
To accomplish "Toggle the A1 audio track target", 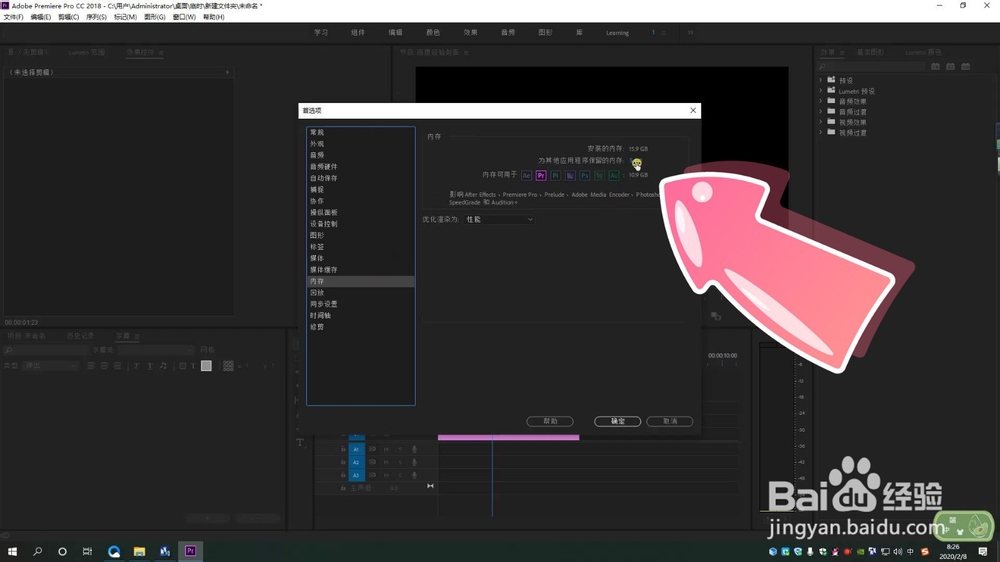I will pos(357,449).
